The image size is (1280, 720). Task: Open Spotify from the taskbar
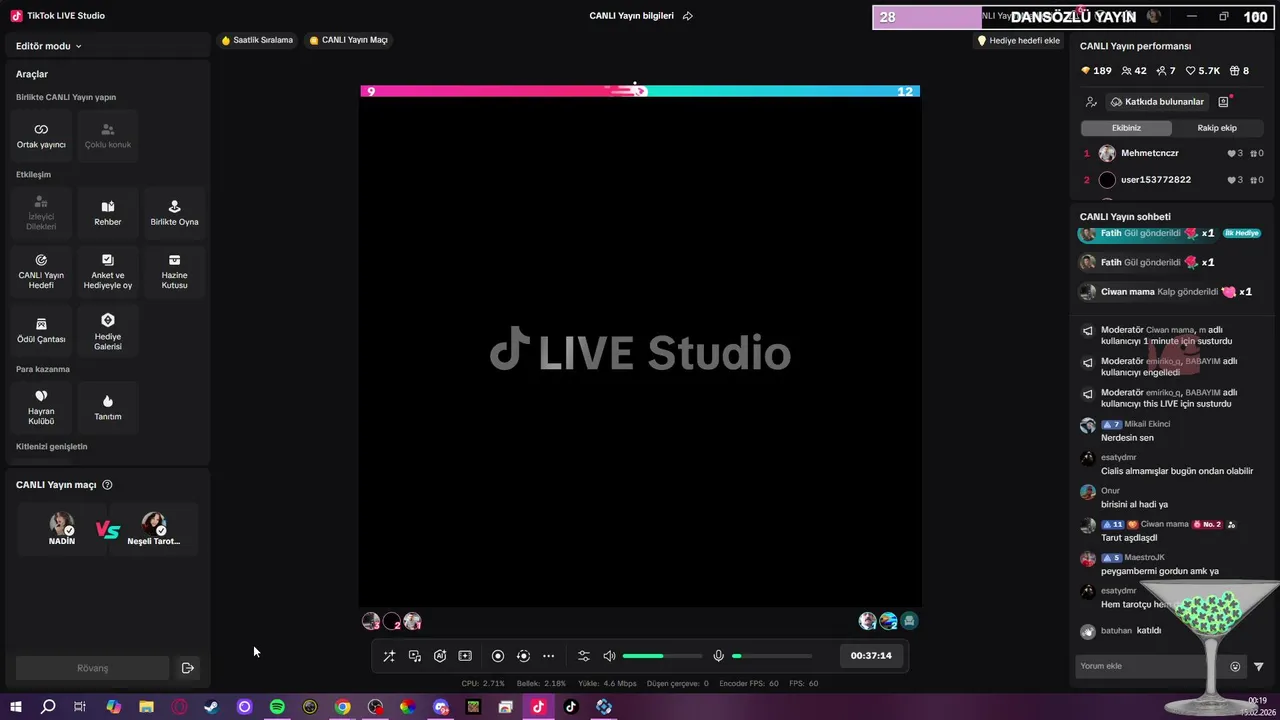pyautogui.click(x=277, y=707)
